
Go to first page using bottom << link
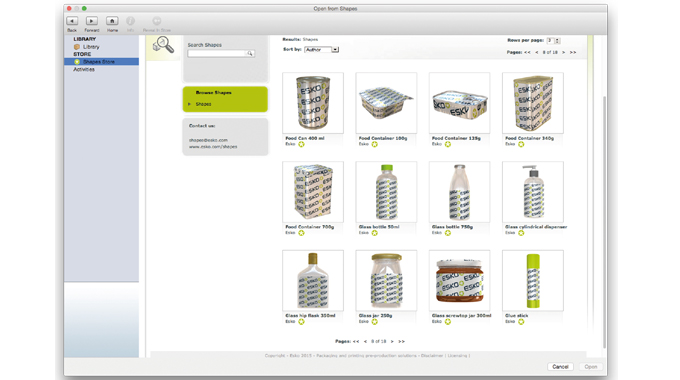[x=356, y=341]
